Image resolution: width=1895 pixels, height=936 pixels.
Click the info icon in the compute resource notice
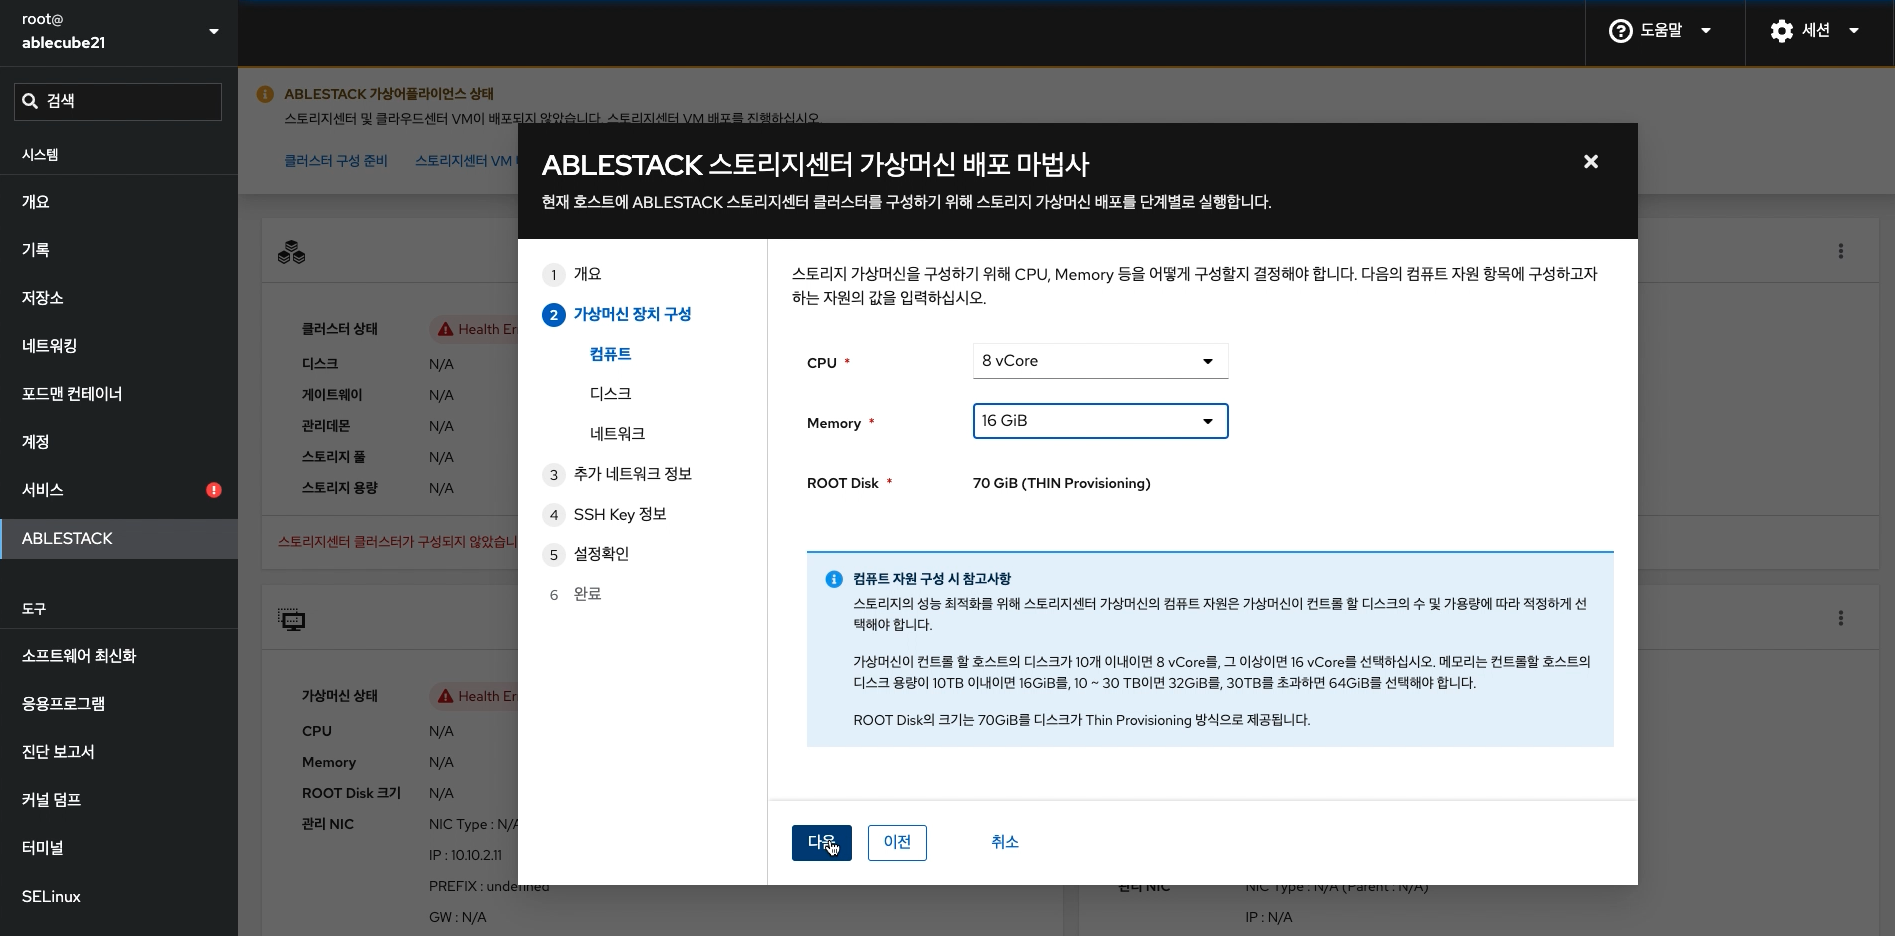[833, 579]
